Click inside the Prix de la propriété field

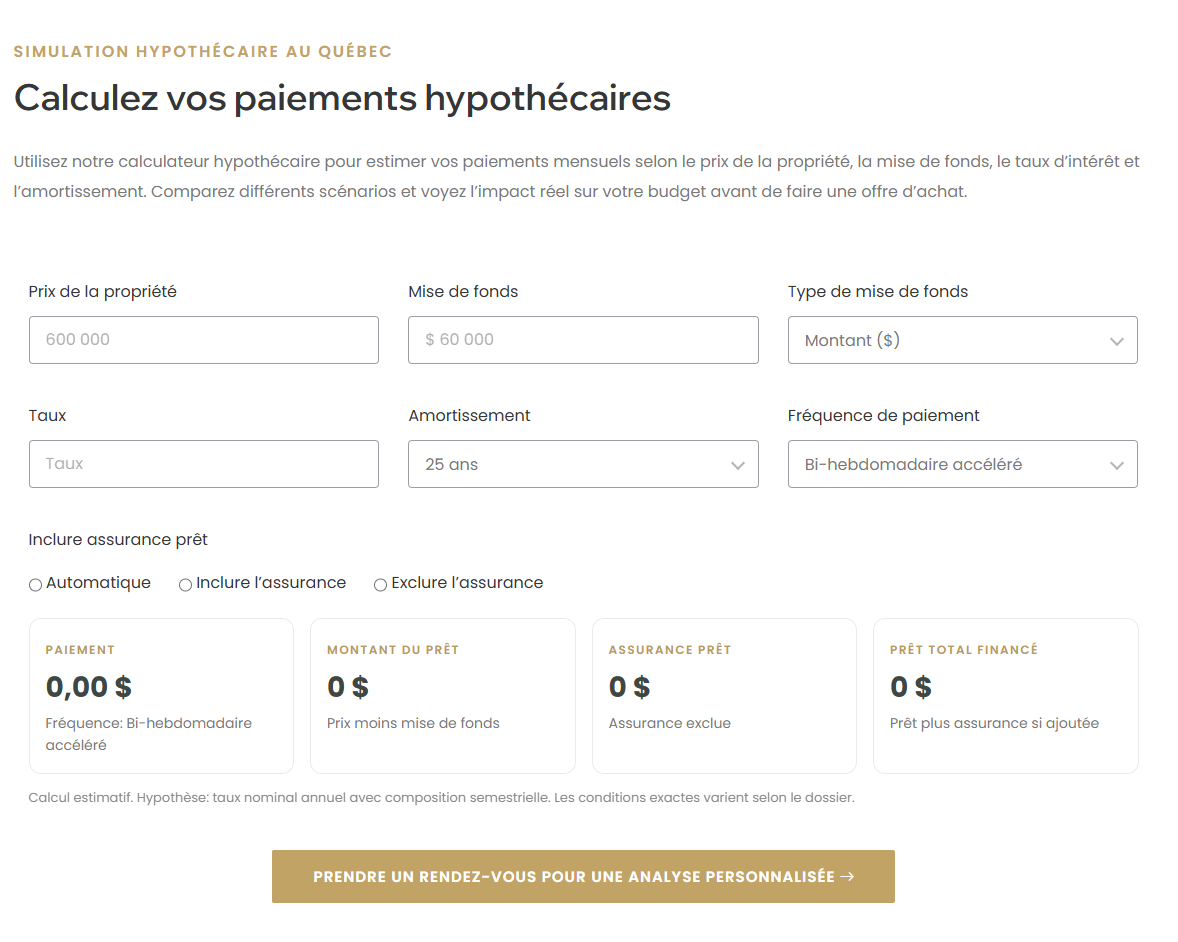coord(203,340)
